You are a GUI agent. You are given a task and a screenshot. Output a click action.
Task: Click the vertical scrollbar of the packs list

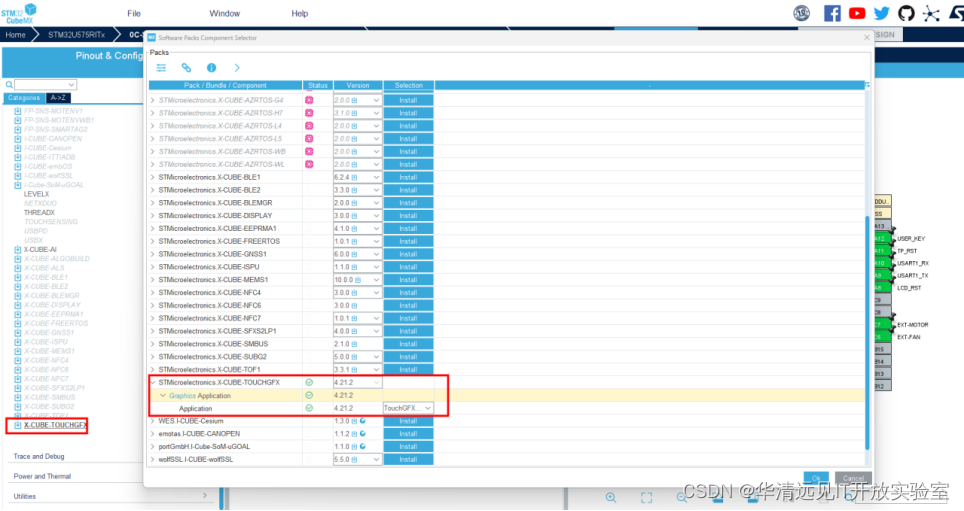coord(867,332)
